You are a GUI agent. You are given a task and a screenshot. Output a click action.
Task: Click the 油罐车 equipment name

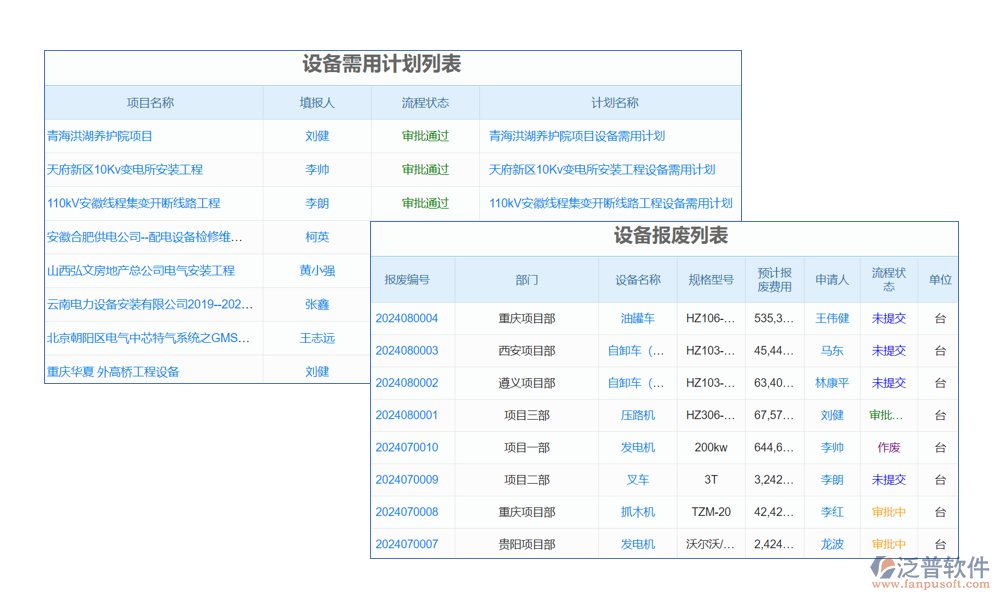click(x=637, y=319)
